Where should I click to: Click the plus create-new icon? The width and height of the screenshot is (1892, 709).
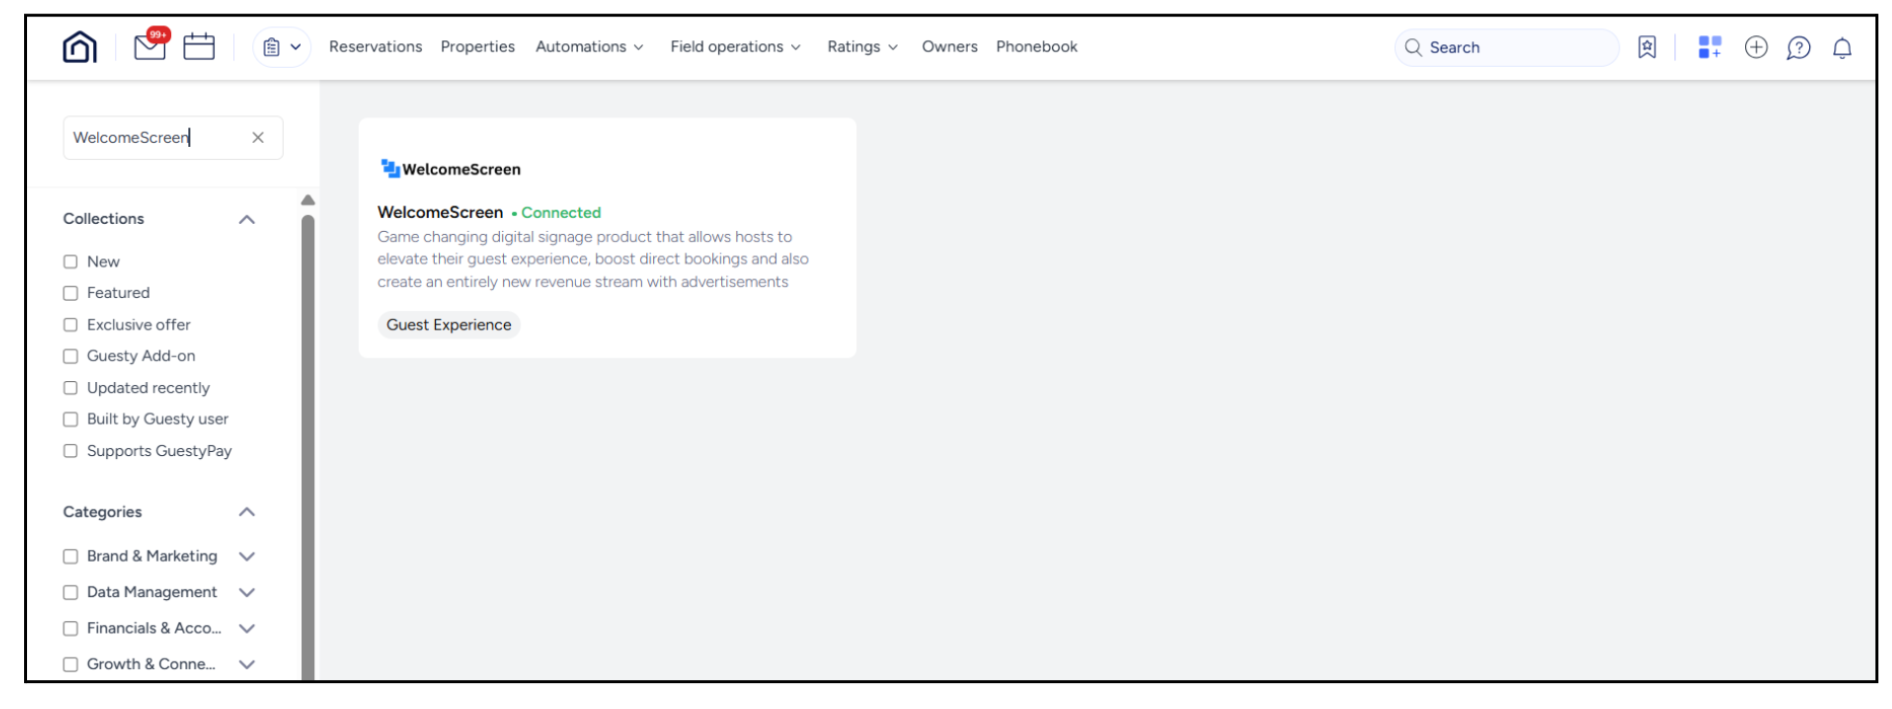pos(1756,47)
